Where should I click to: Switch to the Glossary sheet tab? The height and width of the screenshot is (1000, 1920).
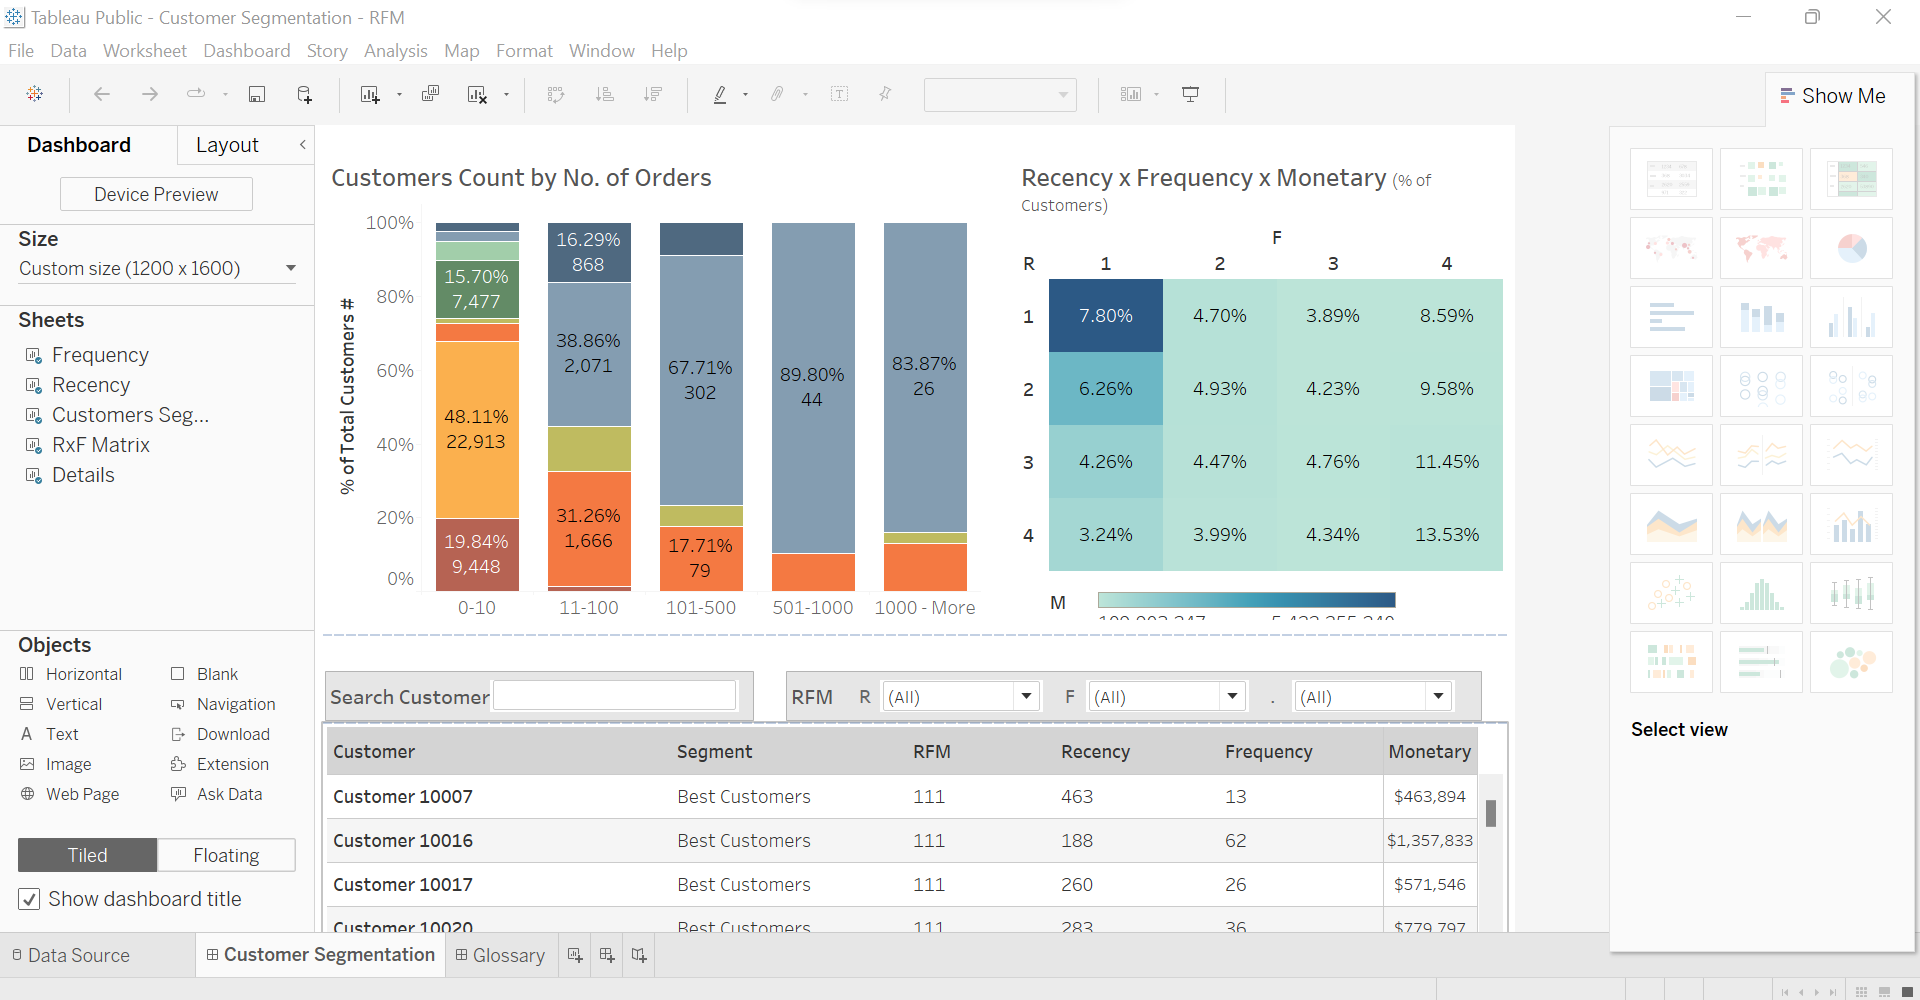pyautogui.click(x=508, y=955)
